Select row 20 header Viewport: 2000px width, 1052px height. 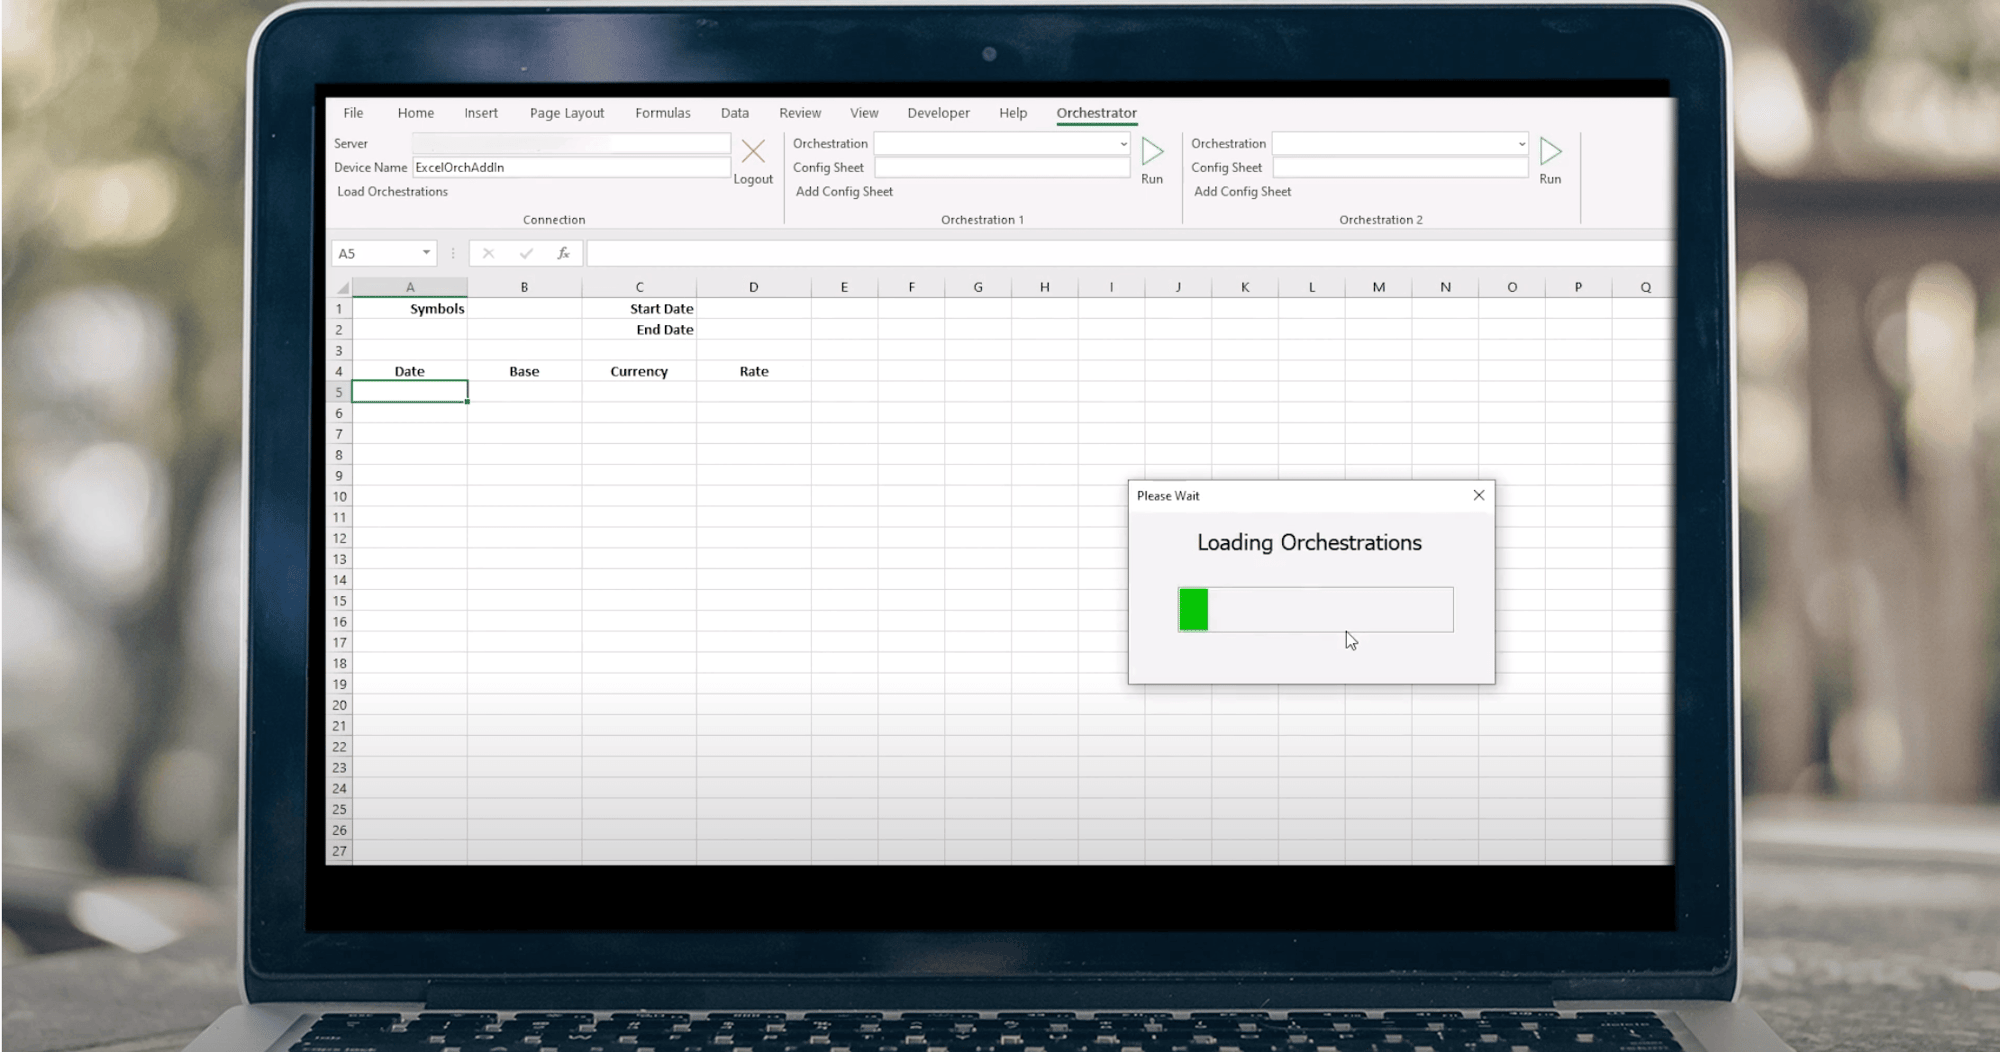tap(339, 705)
